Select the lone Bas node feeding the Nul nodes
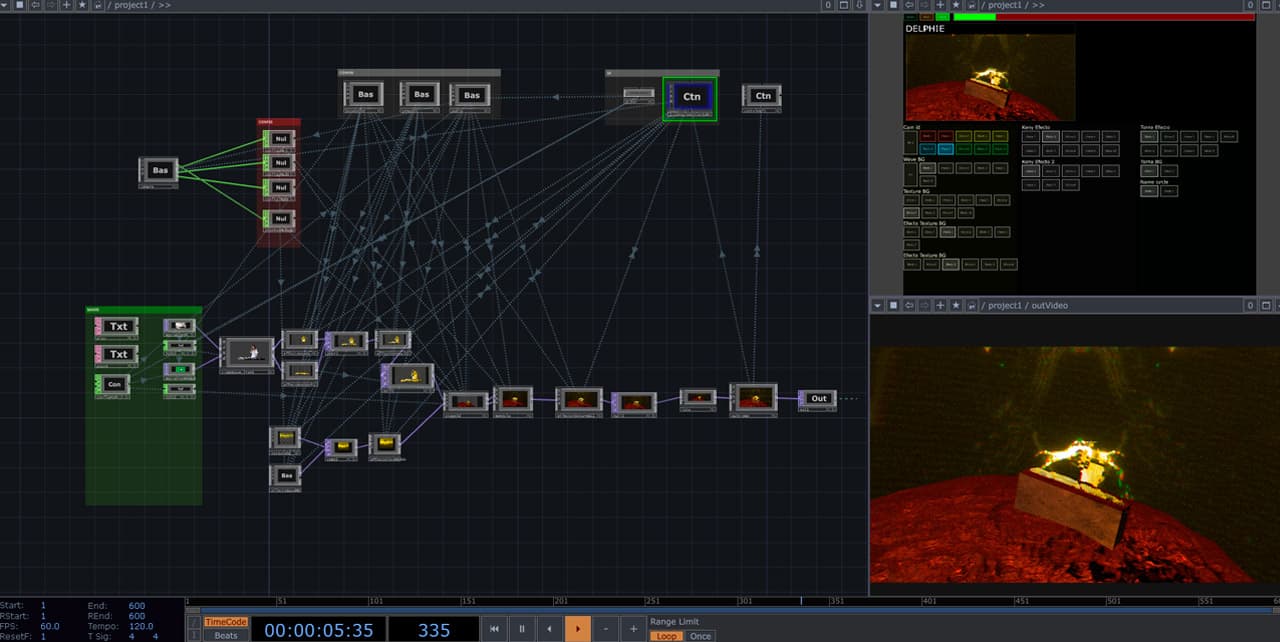 point(159,171)
